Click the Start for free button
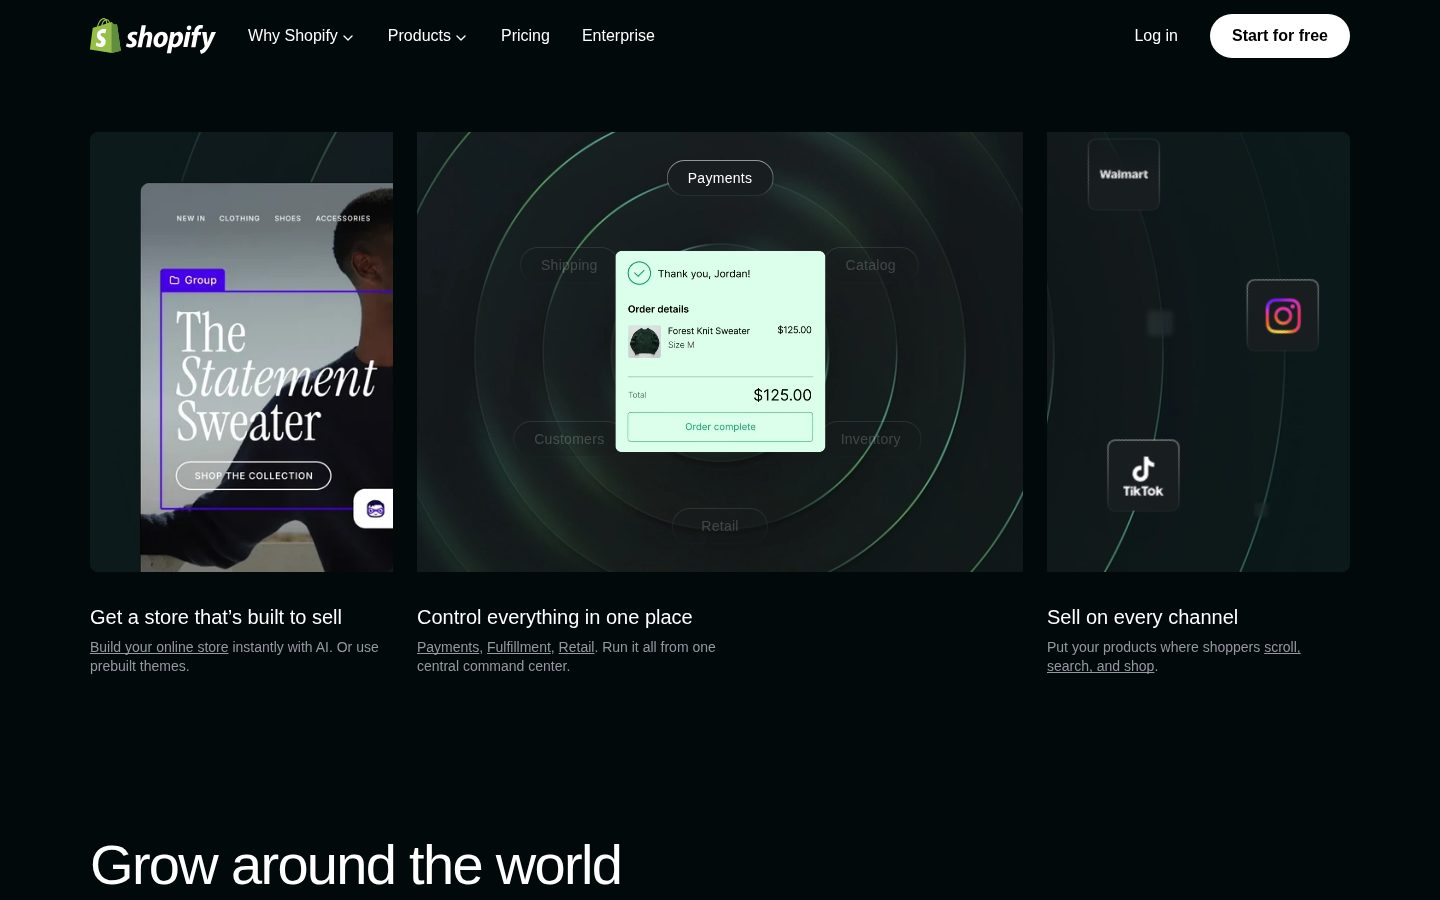Viewport: 1440px width, 900px height. coord(1280,36)
